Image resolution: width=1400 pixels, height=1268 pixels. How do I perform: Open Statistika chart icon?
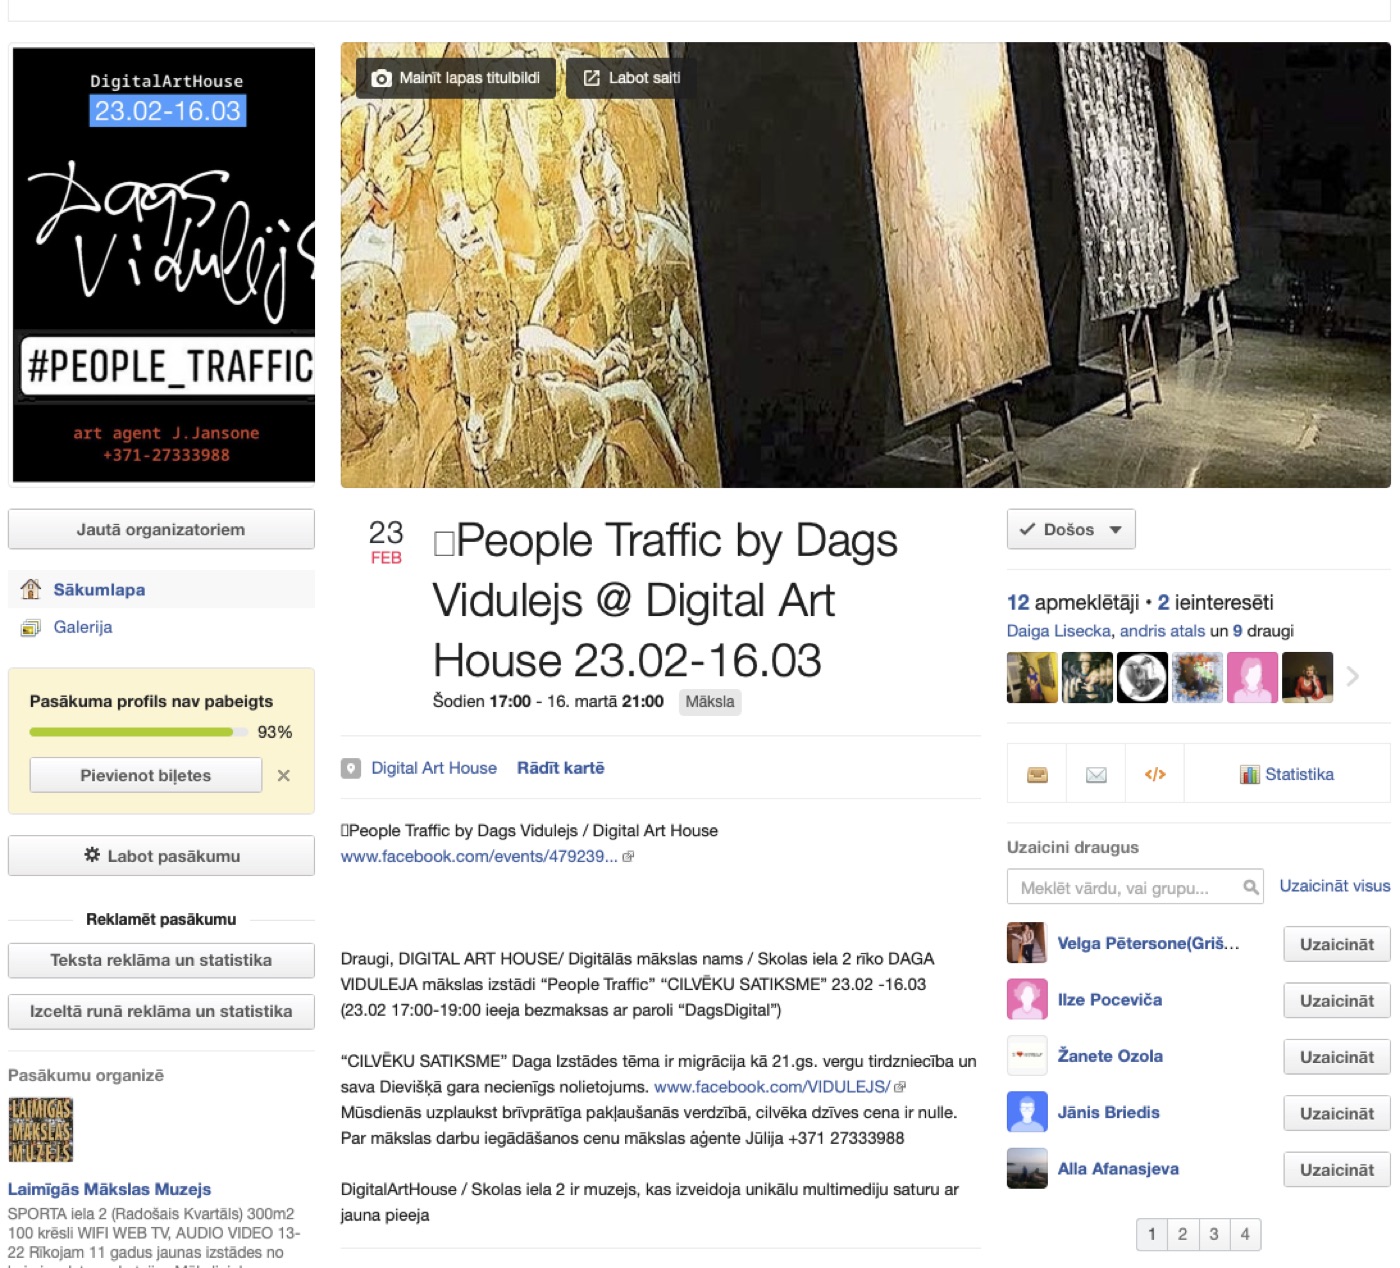point(1249,775)
